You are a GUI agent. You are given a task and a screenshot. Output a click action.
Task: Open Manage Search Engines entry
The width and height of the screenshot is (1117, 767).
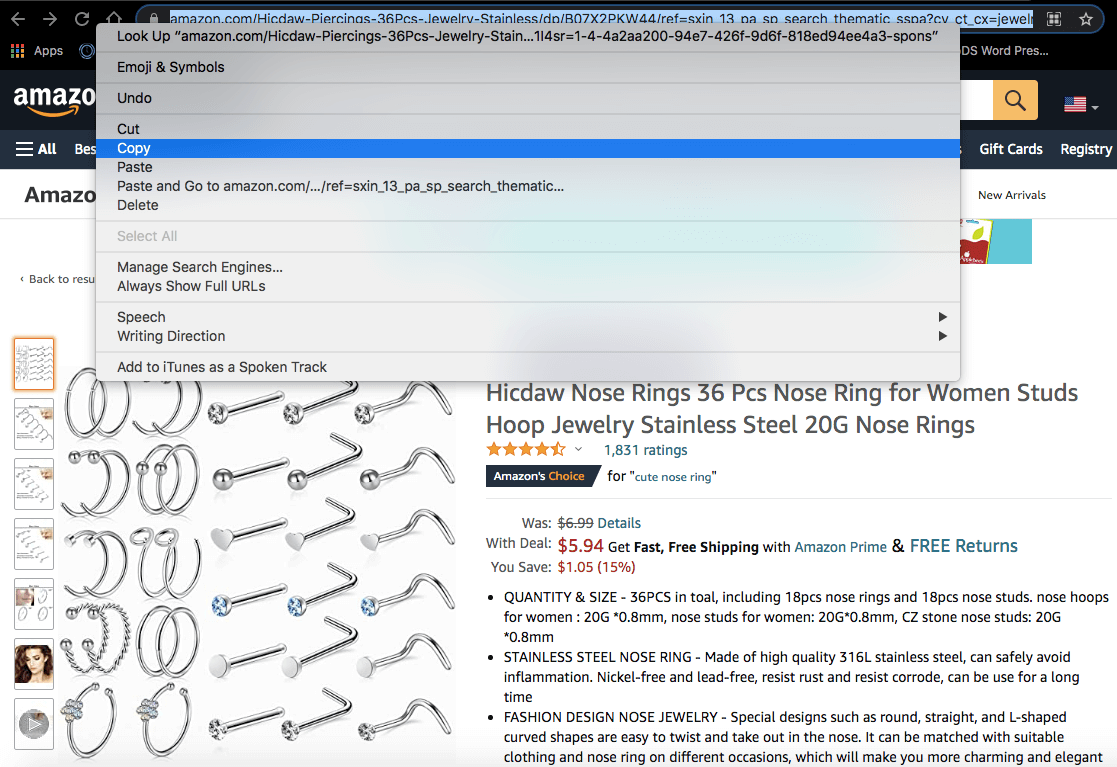tap(528, 267)
